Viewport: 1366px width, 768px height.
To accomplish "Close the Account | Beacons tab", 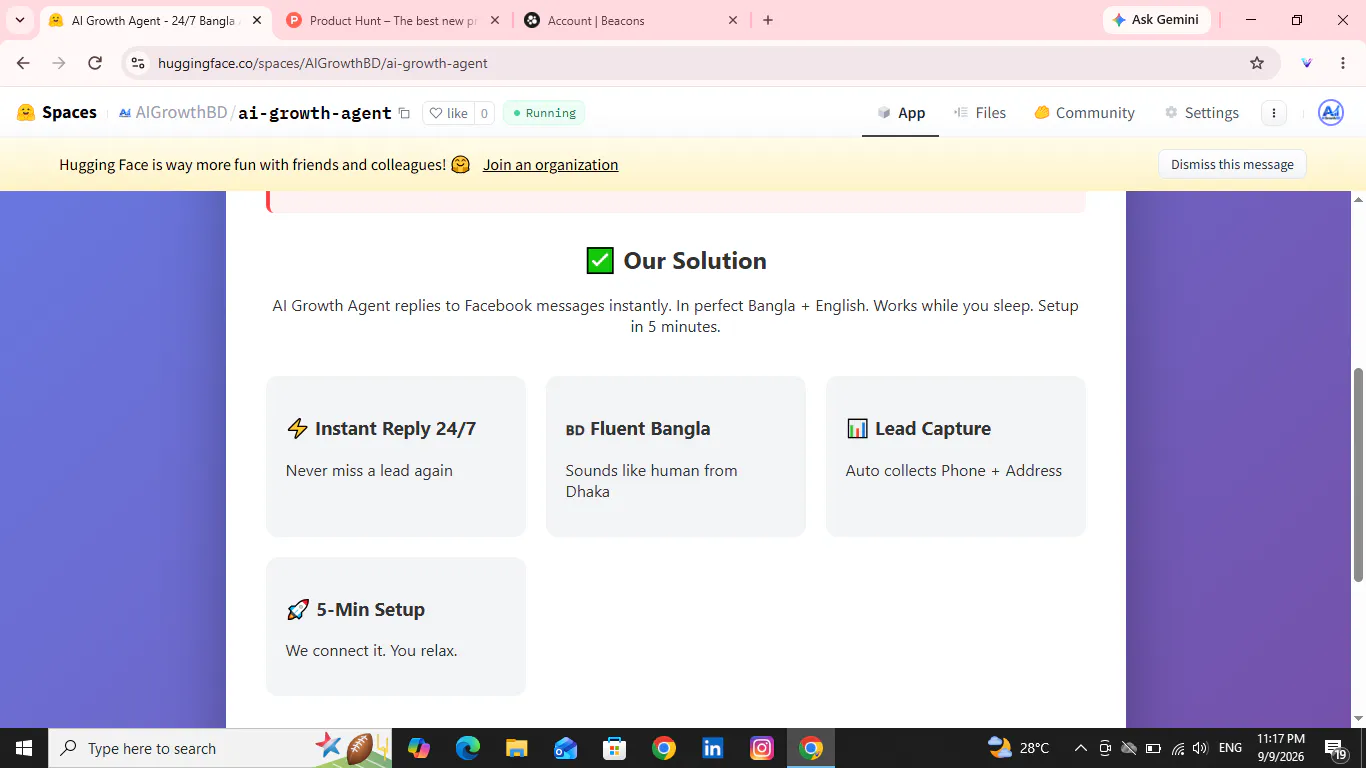I will coord(733,20).
